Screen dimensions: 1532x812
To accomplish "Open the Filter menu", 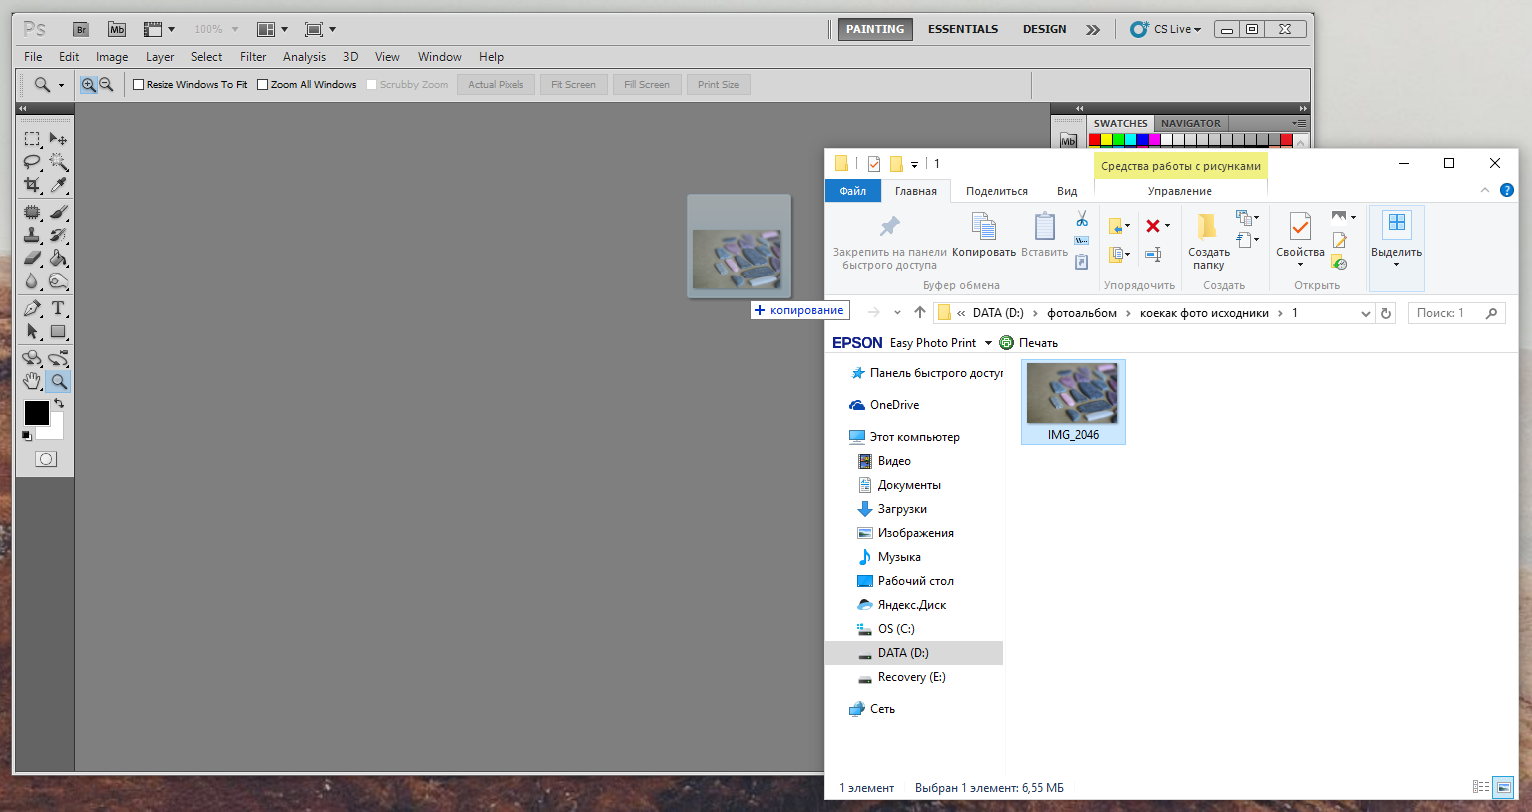I will coord(253,57).
